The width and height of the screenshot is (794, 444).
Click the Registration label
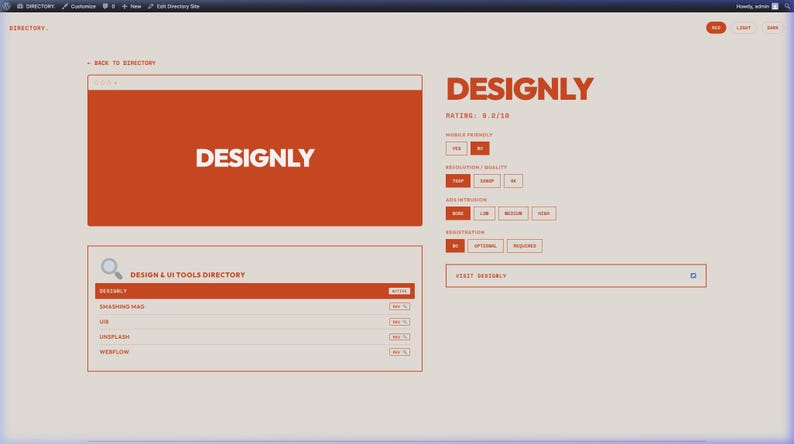tap(465, 232)
